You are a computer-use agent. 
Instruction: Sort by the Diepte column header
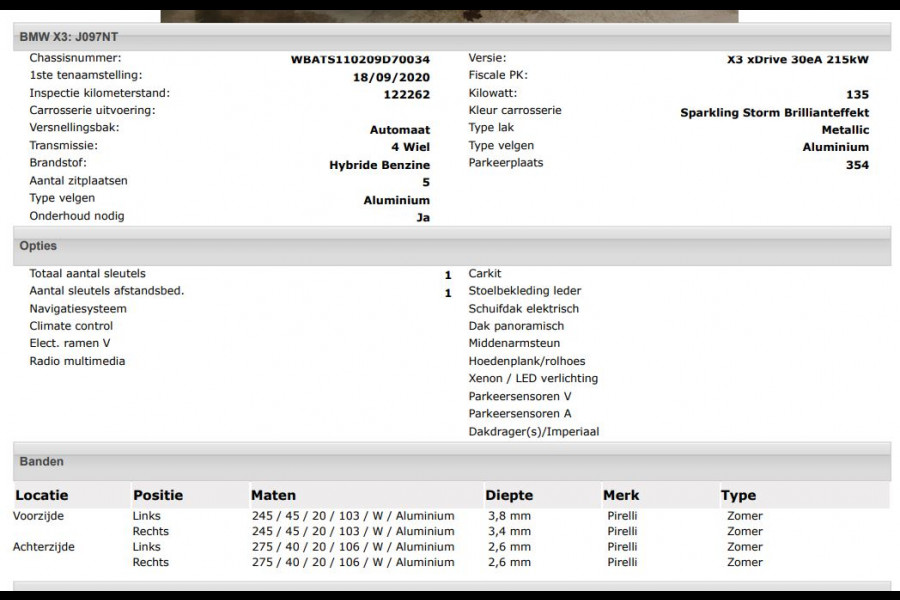pos(509,495)
